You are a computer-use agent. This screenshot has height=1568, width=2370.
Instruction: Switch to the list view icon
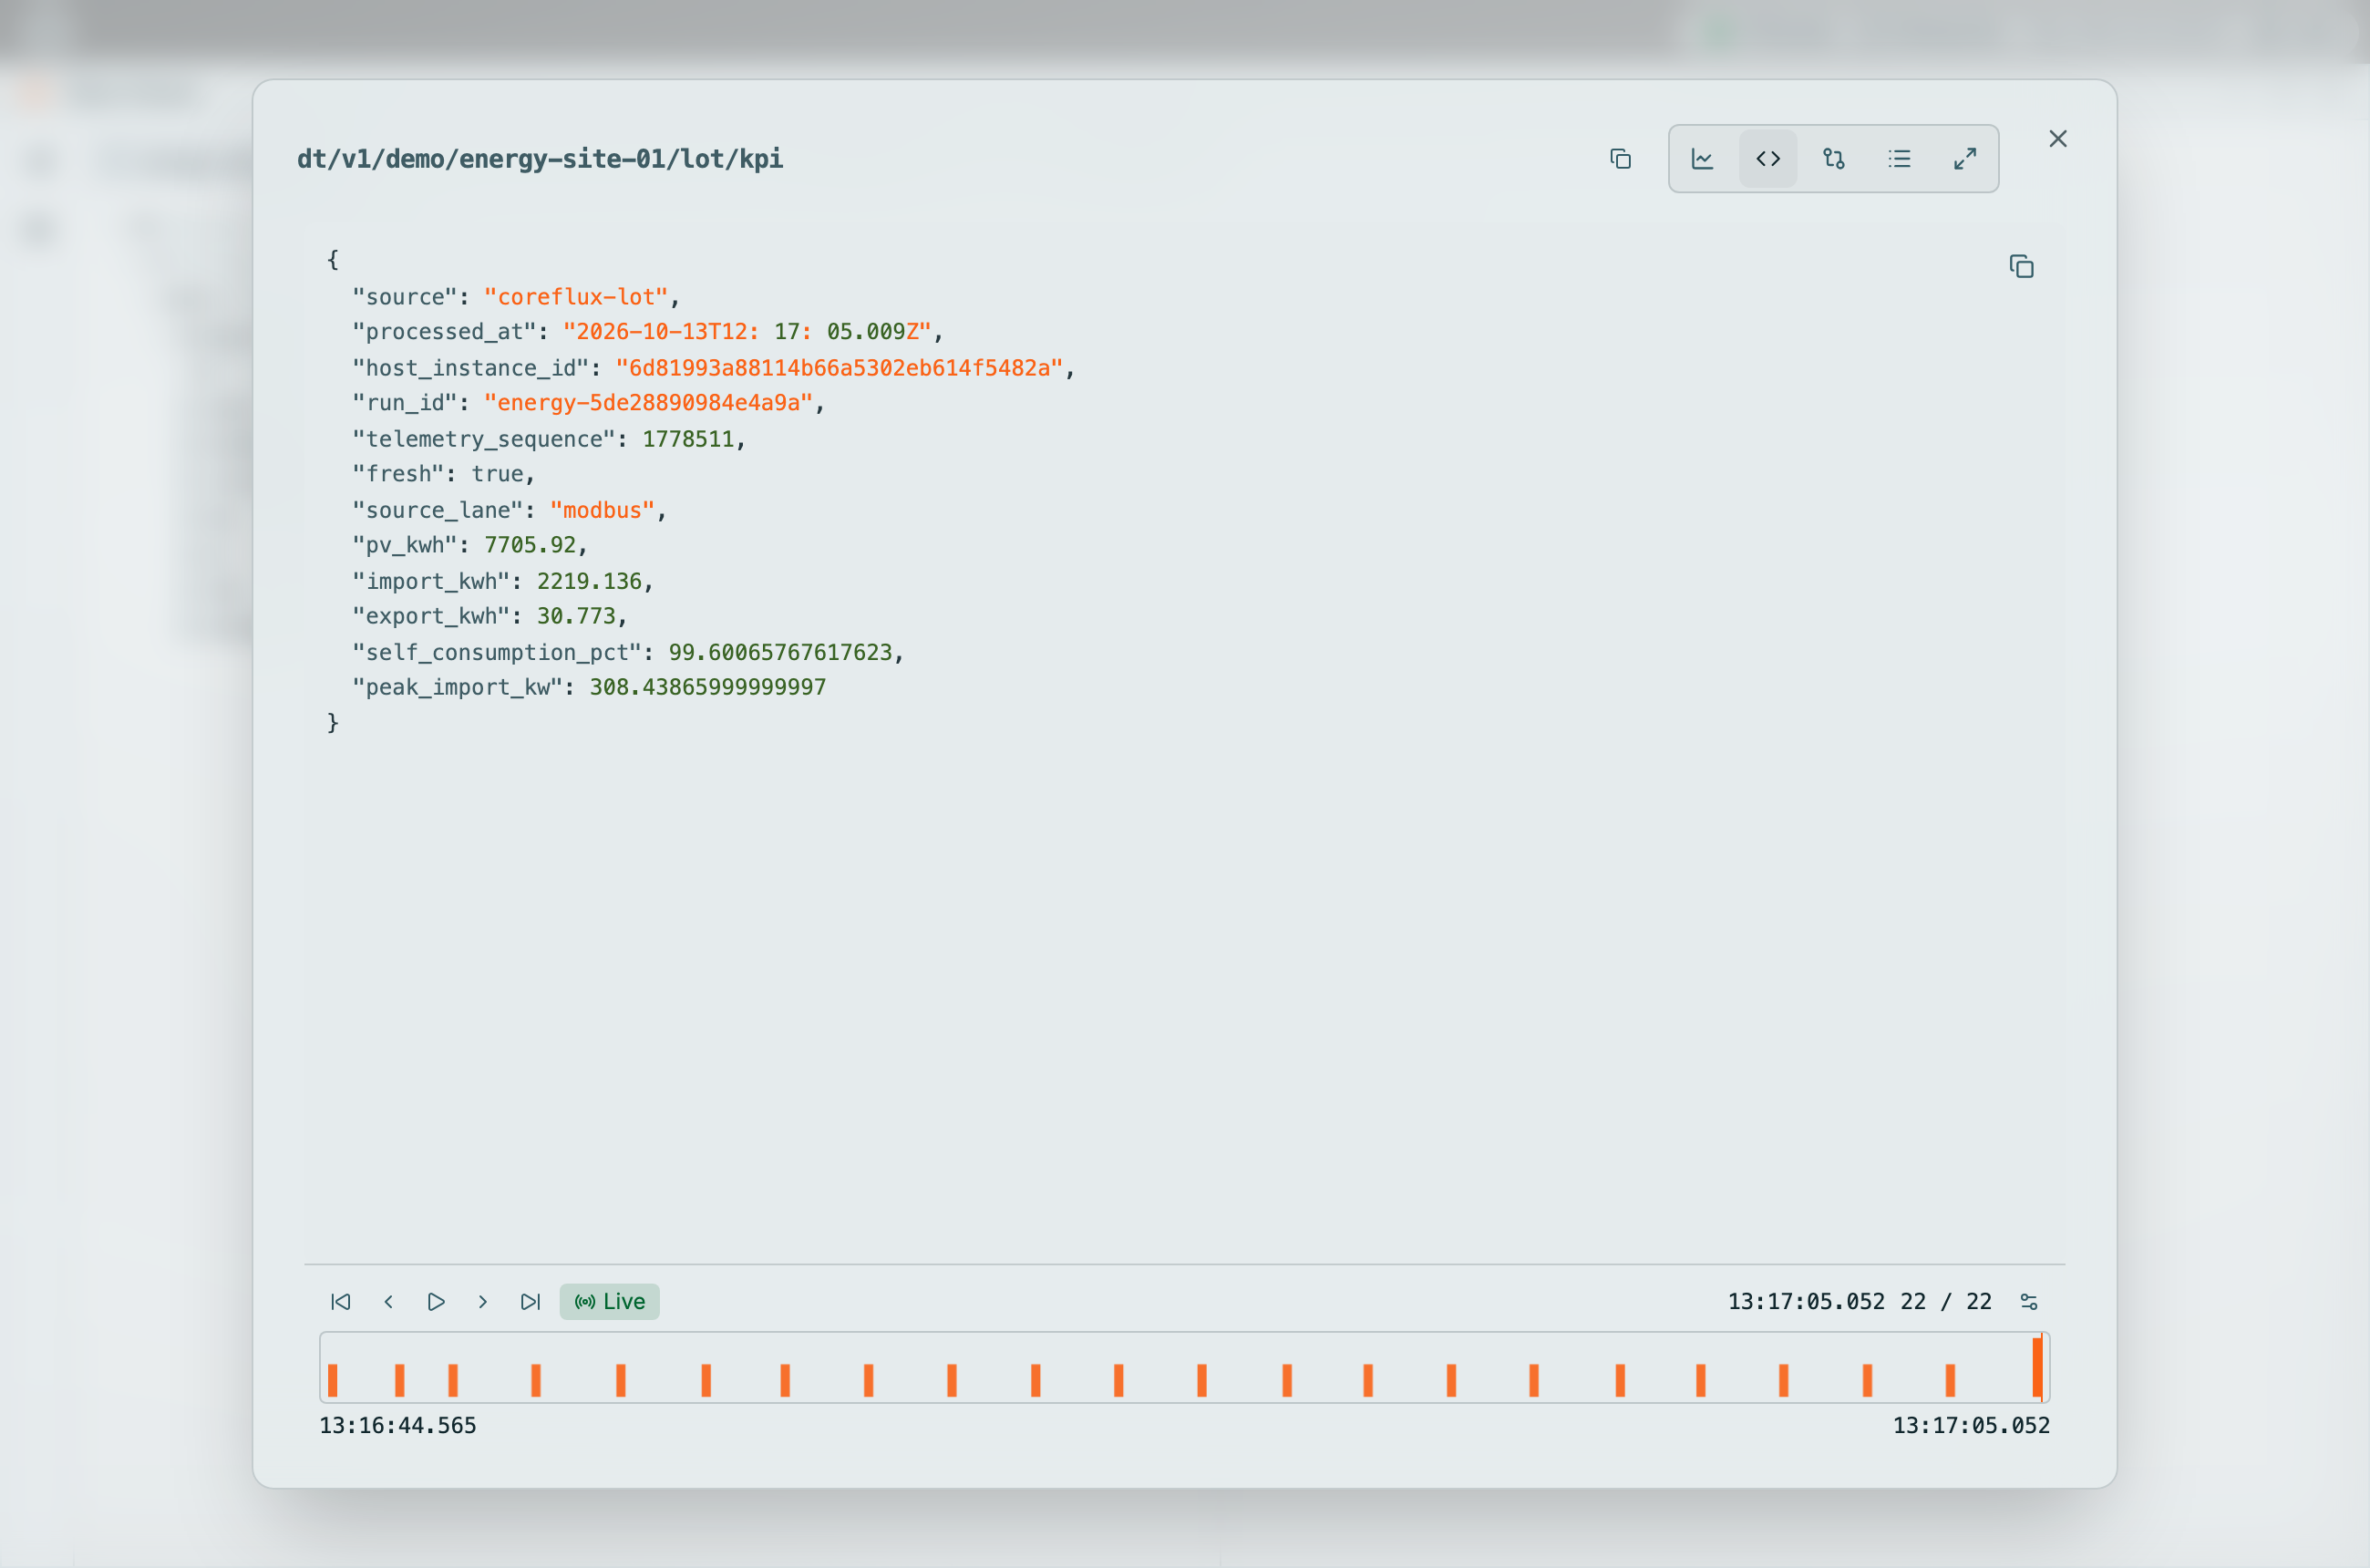point(1899,158)
